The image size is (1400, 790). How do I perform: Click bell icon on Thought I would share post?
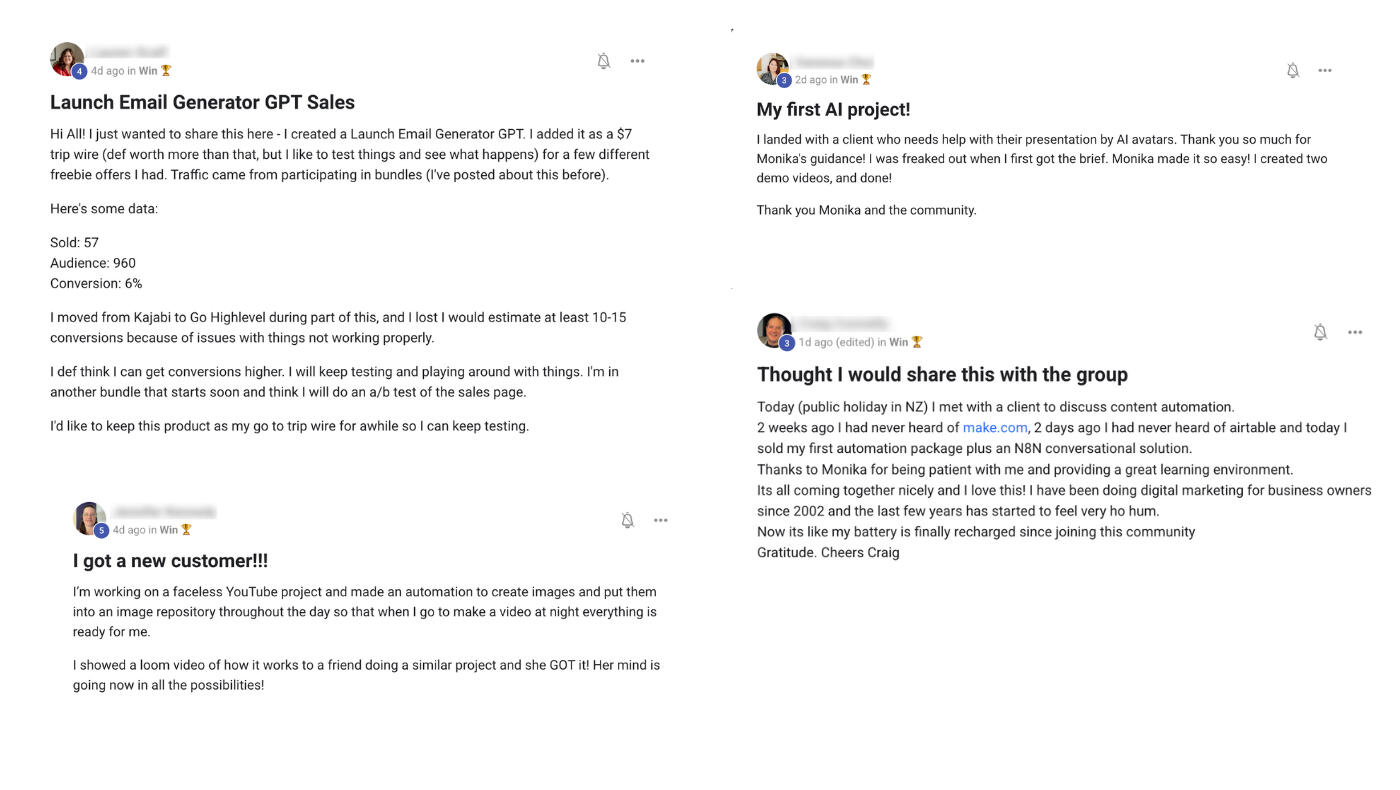point(1320,332)
